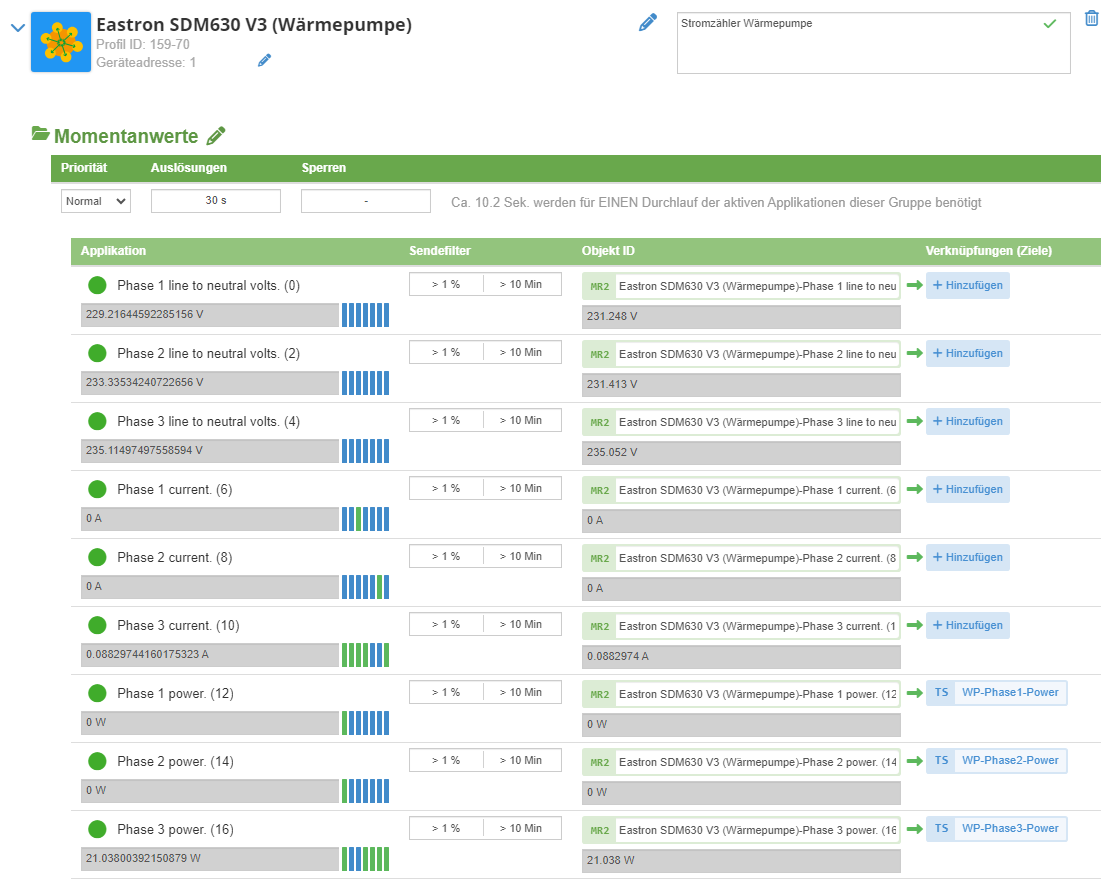Screen dimensions: 1101x881
Task: Select Phase 1 volts object ID field
Action: click(x=757, y=286)
